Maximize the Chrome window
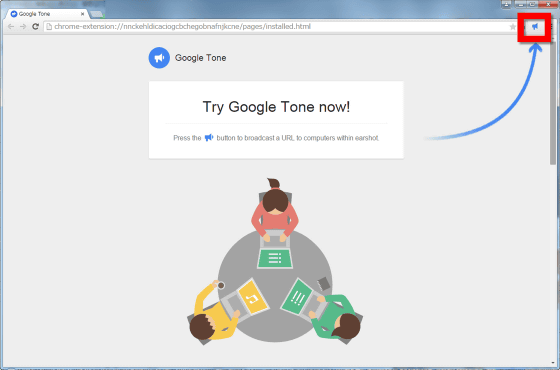560x370 pixels. pos(532,4)
